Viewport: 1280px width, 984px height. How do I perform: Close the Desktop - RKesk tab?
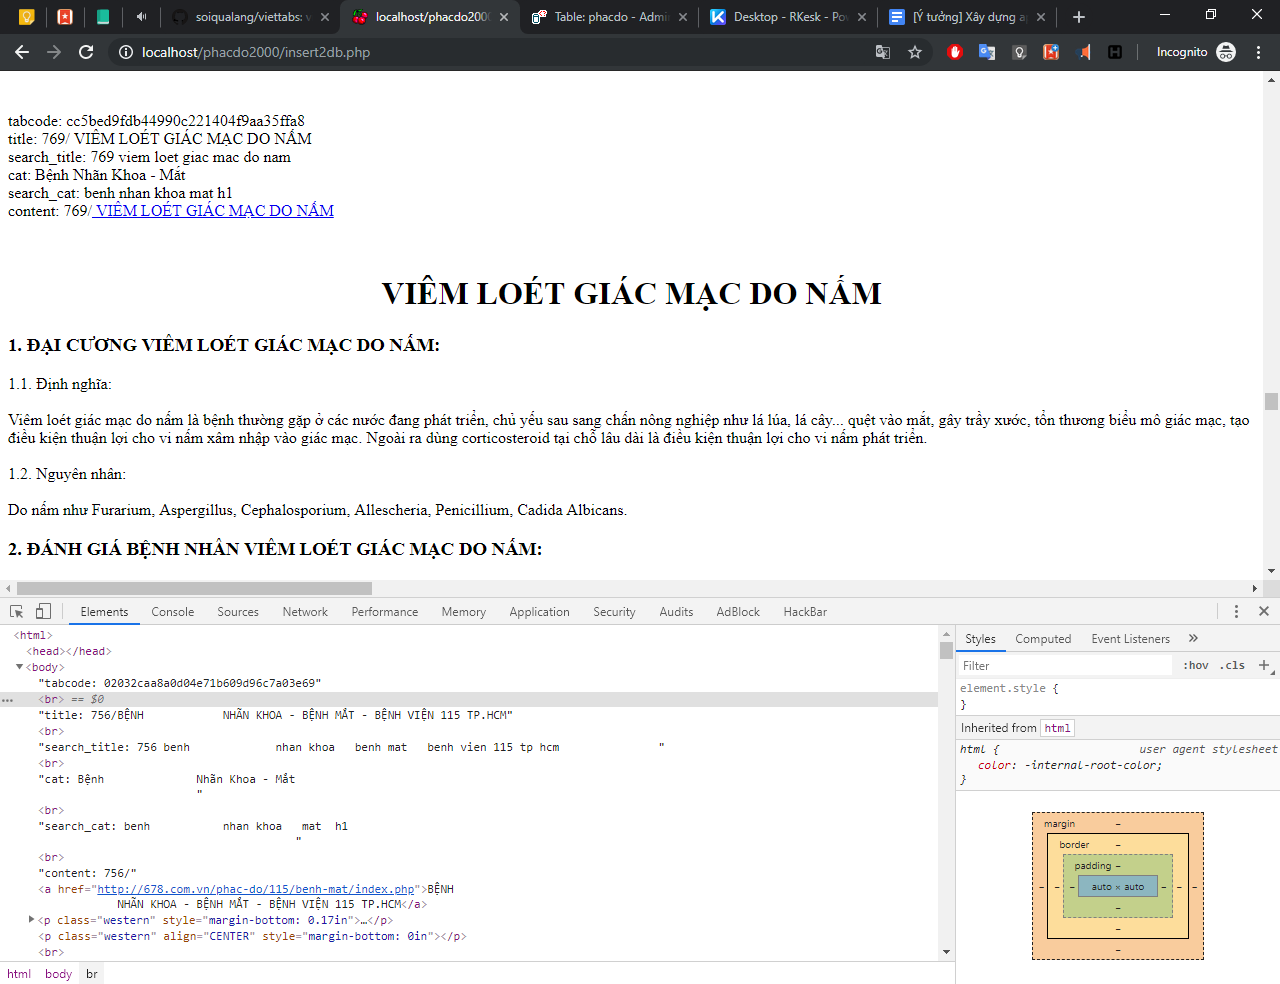pos(862,17)
